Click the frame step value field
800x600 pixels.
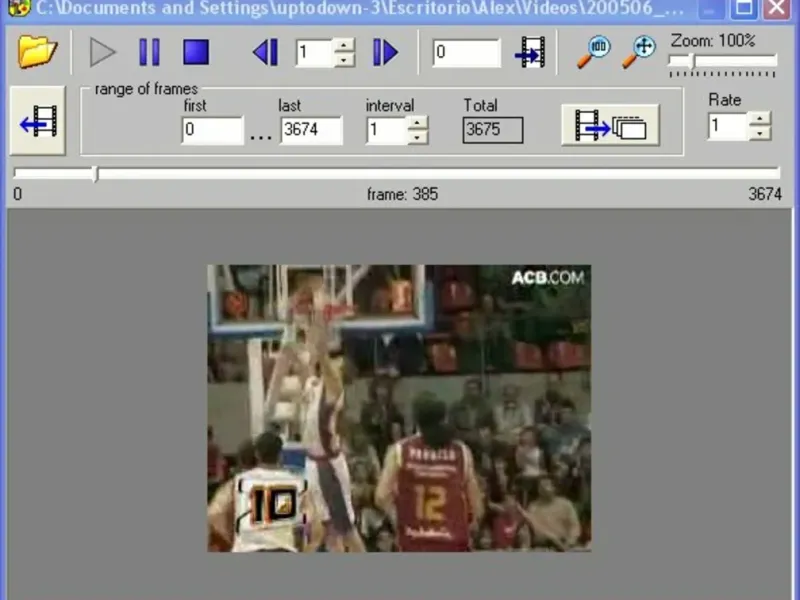click(314, 52)
